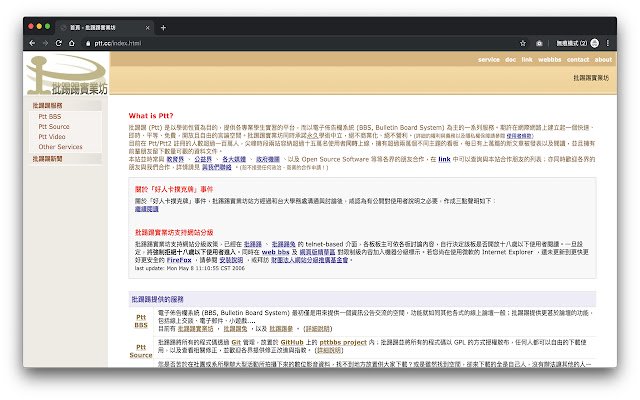Click the padlock icon before ptt.cc
This screenshot has height=400, width=640.
coord(88,43)
